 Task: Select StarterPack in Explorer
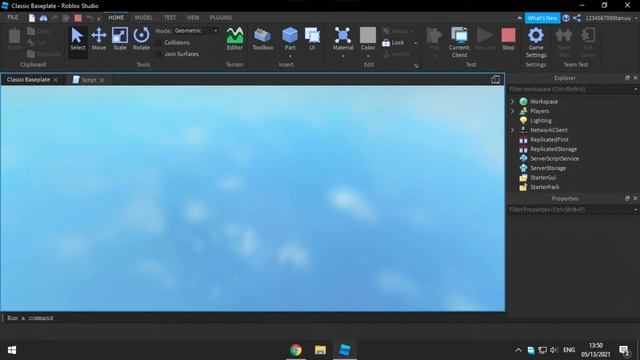point(544,187)
